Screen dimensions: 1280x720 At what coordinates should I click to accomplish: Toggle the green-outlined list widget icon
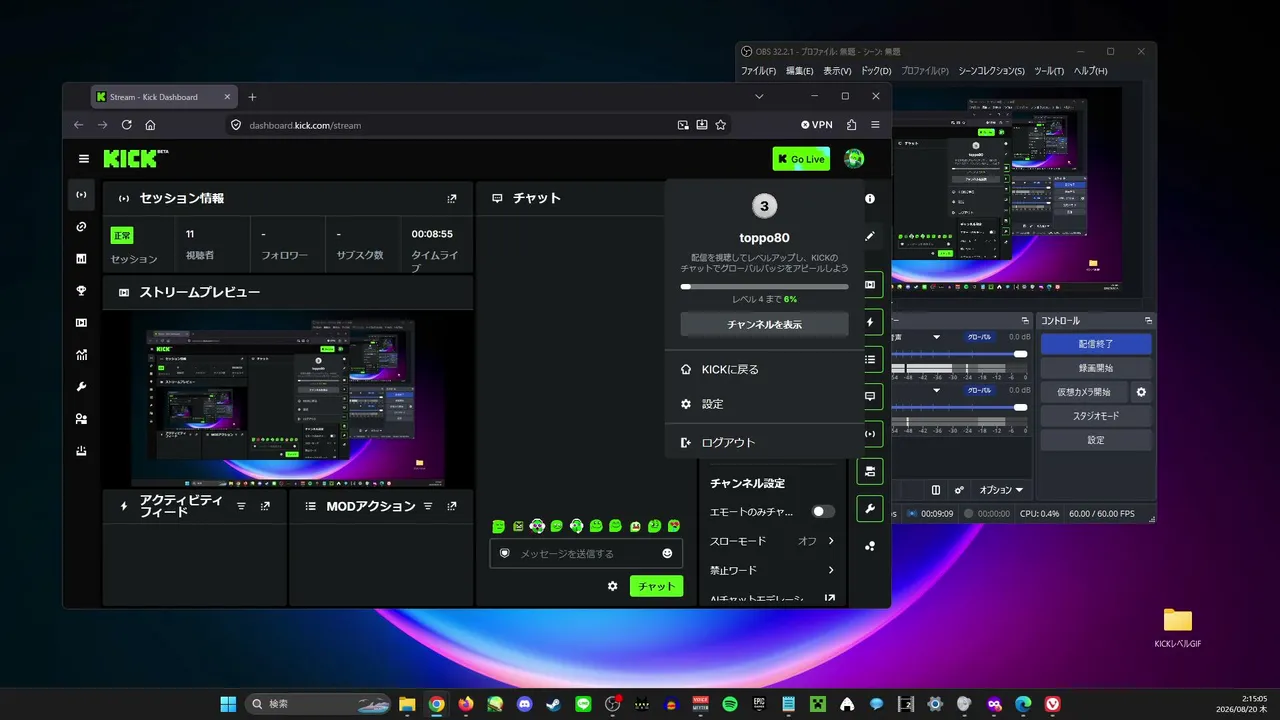click(x=870, y=360)
